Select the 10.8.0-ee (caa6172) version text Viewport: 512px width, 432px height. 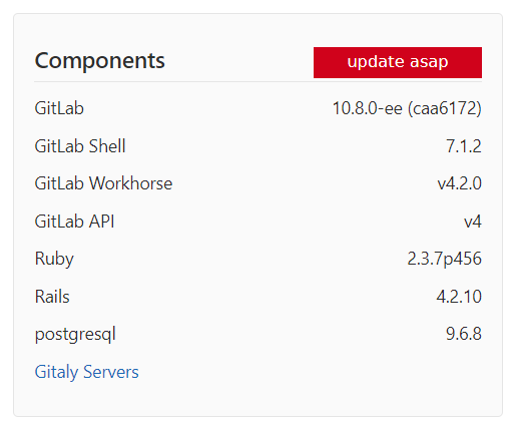tap(407, 108)
